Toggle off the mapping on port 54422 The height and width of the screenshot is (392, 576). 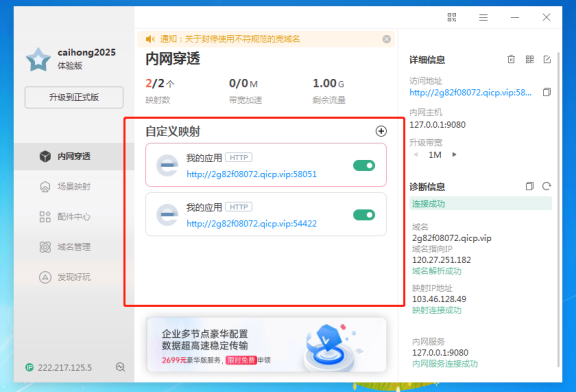[x=364, y=215]
